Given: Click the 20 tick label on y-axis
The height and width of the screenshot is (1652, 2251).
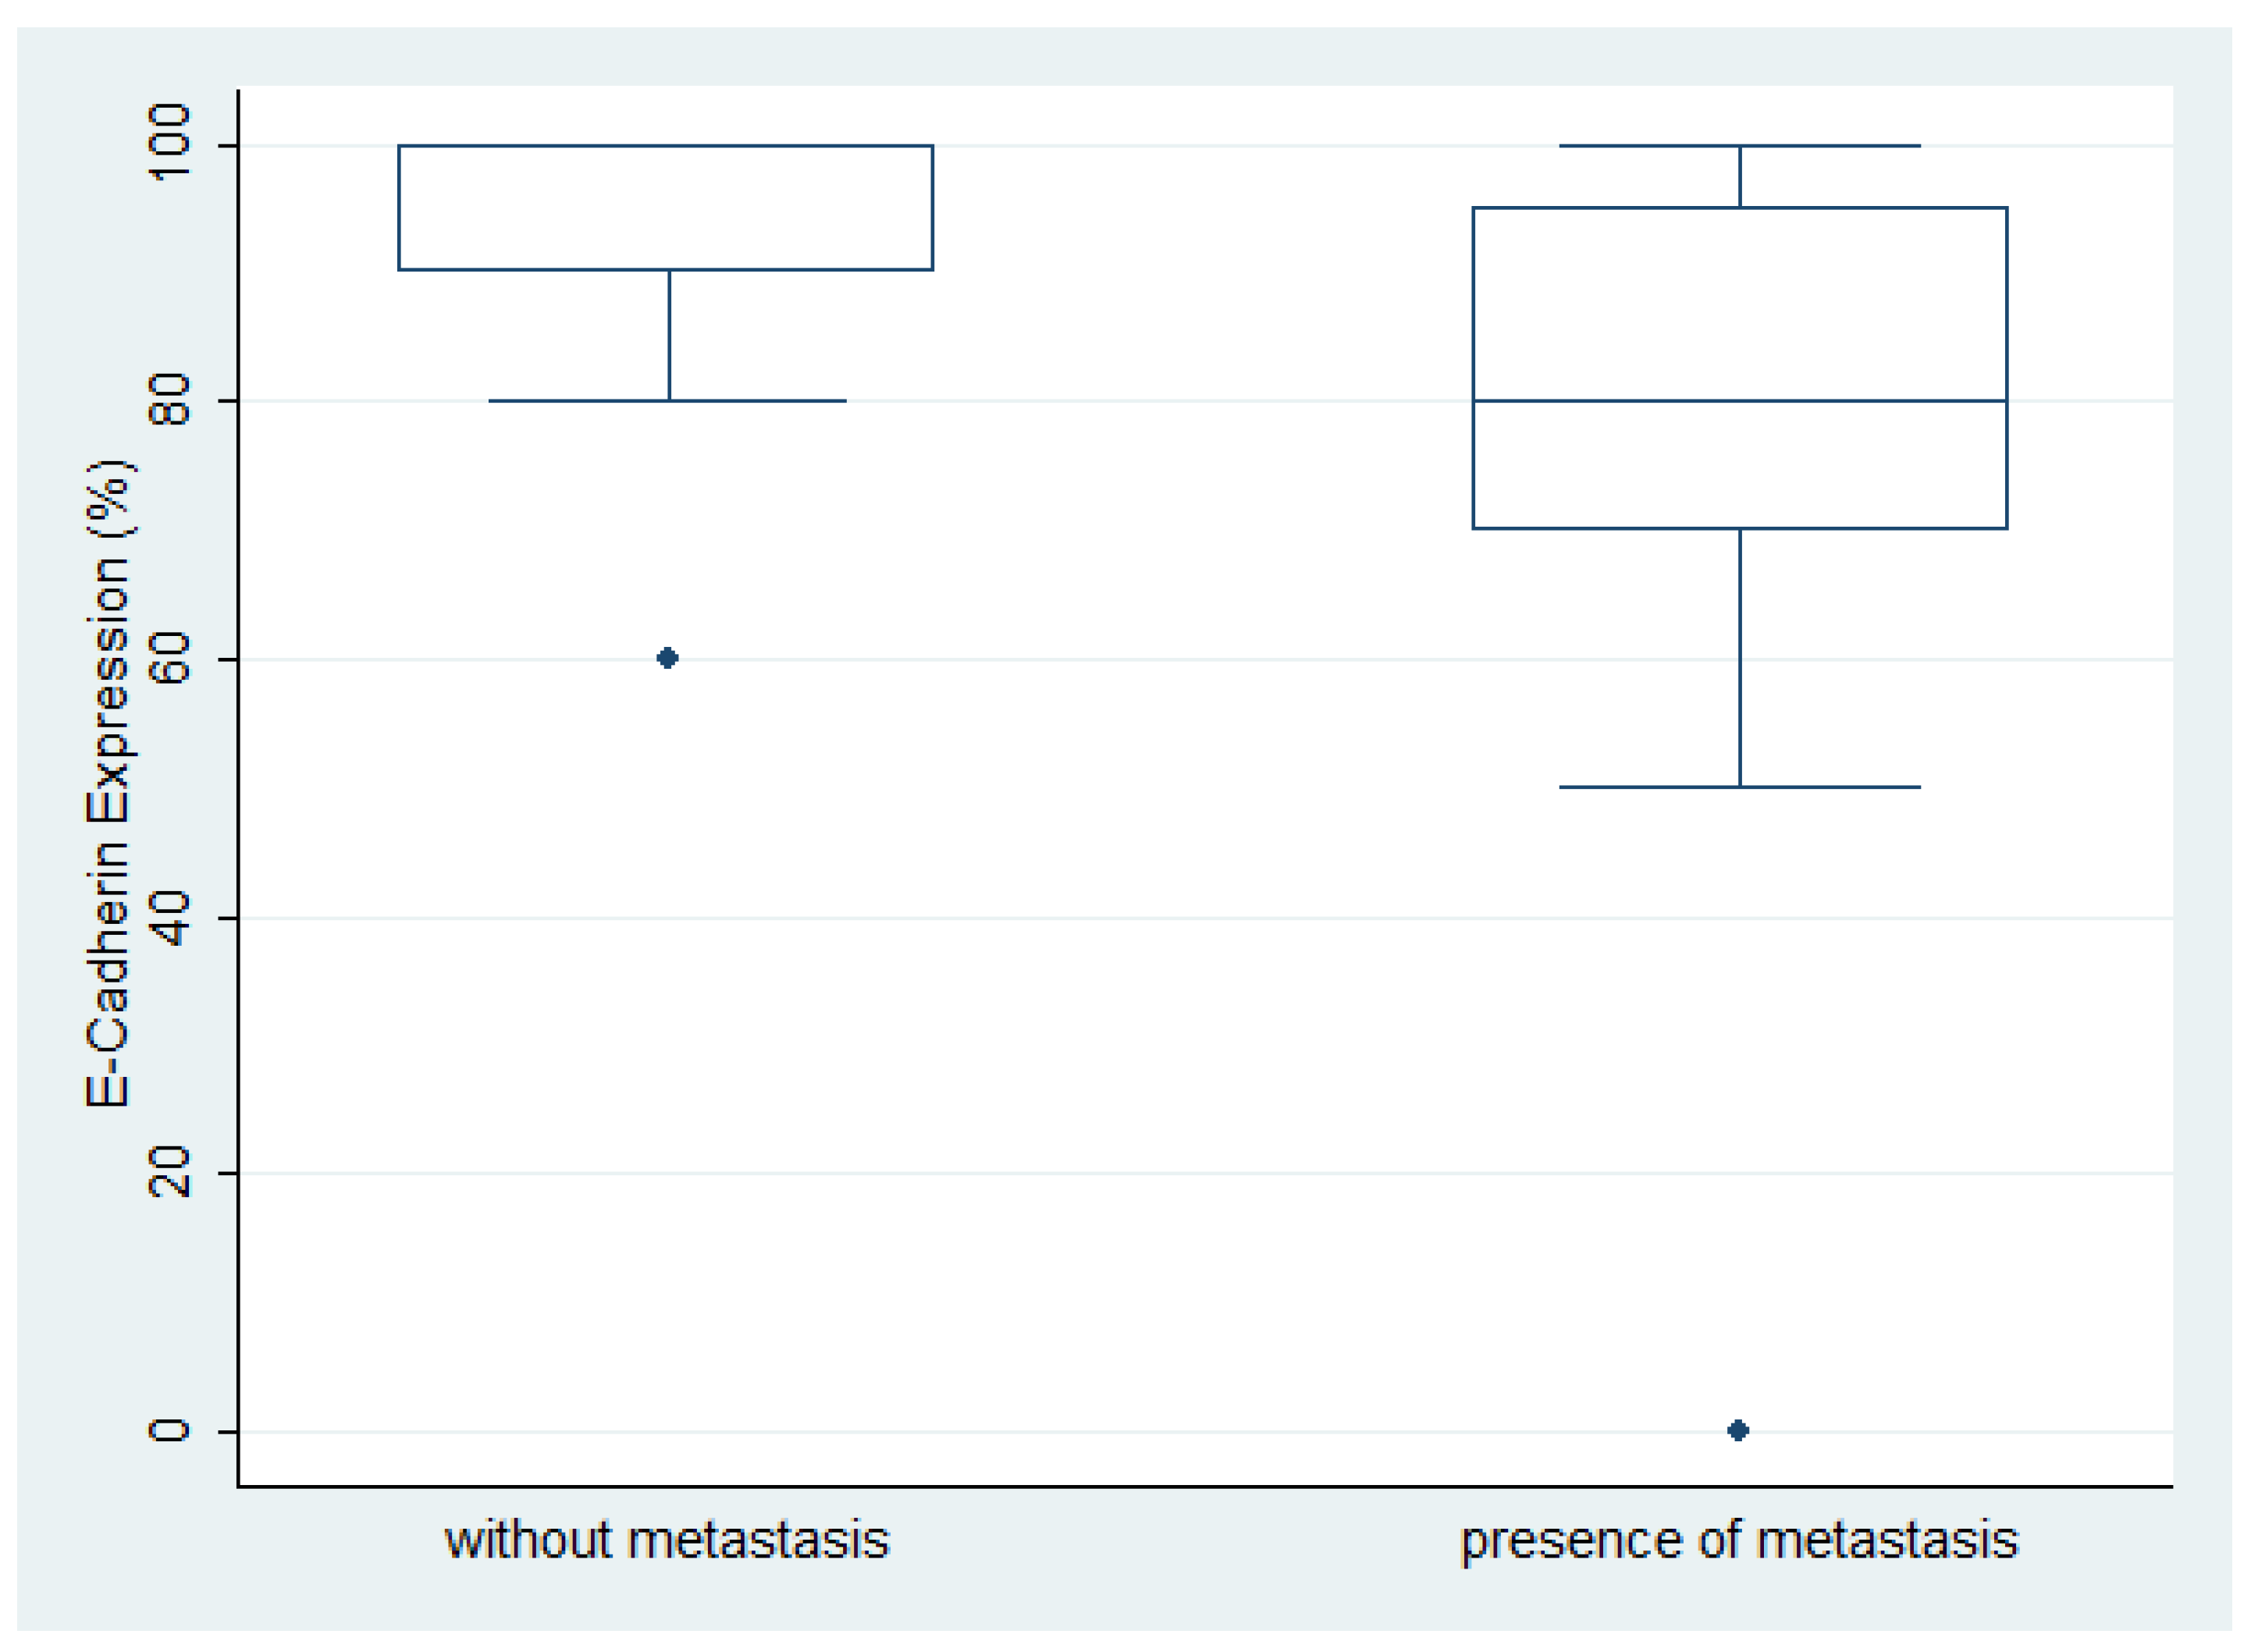Looking at the screenshot, I should 168,1172.
